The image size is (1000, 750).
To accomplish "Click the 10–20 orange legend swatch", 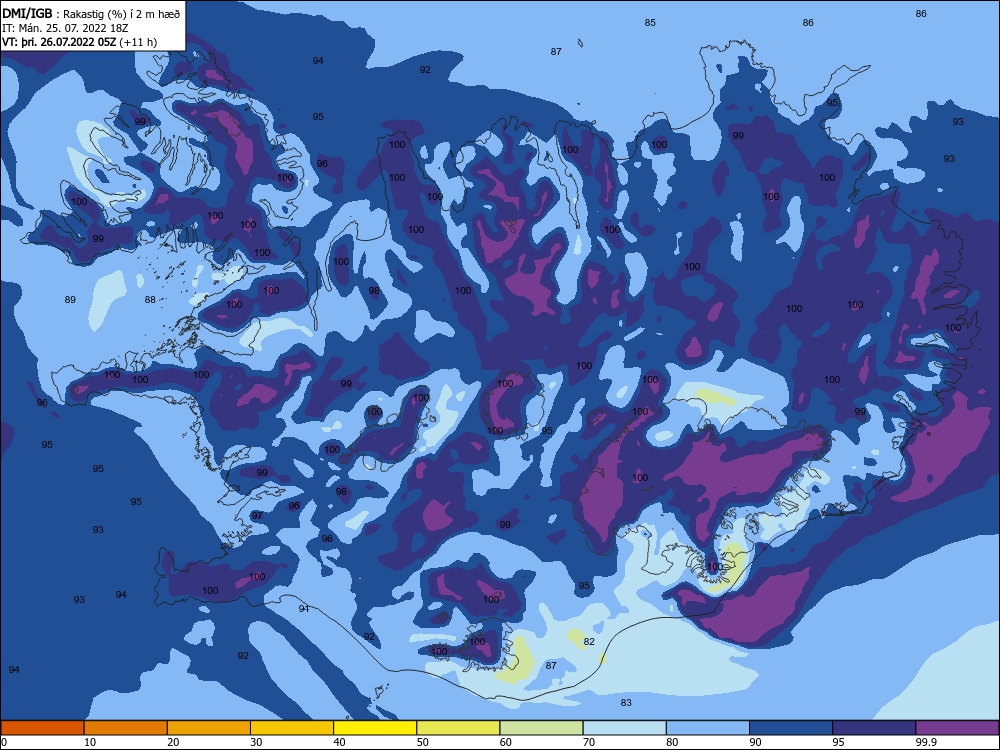I will tap(126, 728).
